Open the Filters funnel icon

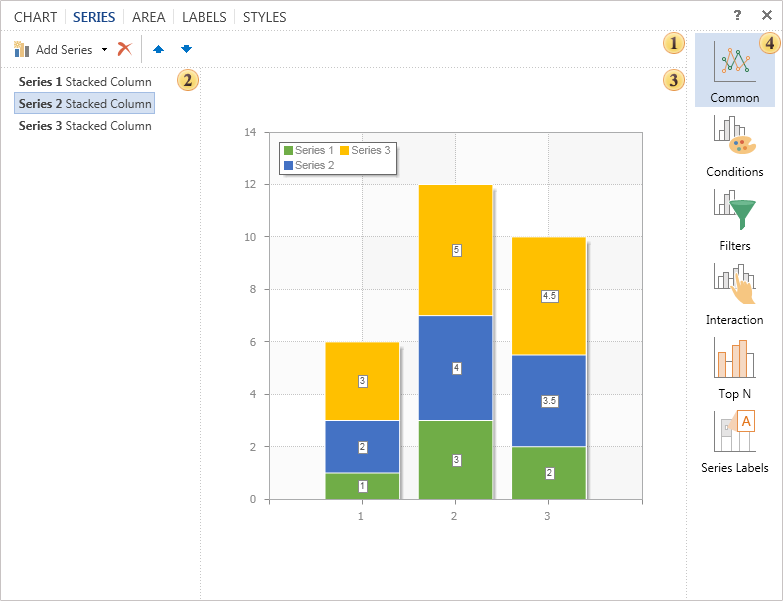tap(734, 211)
